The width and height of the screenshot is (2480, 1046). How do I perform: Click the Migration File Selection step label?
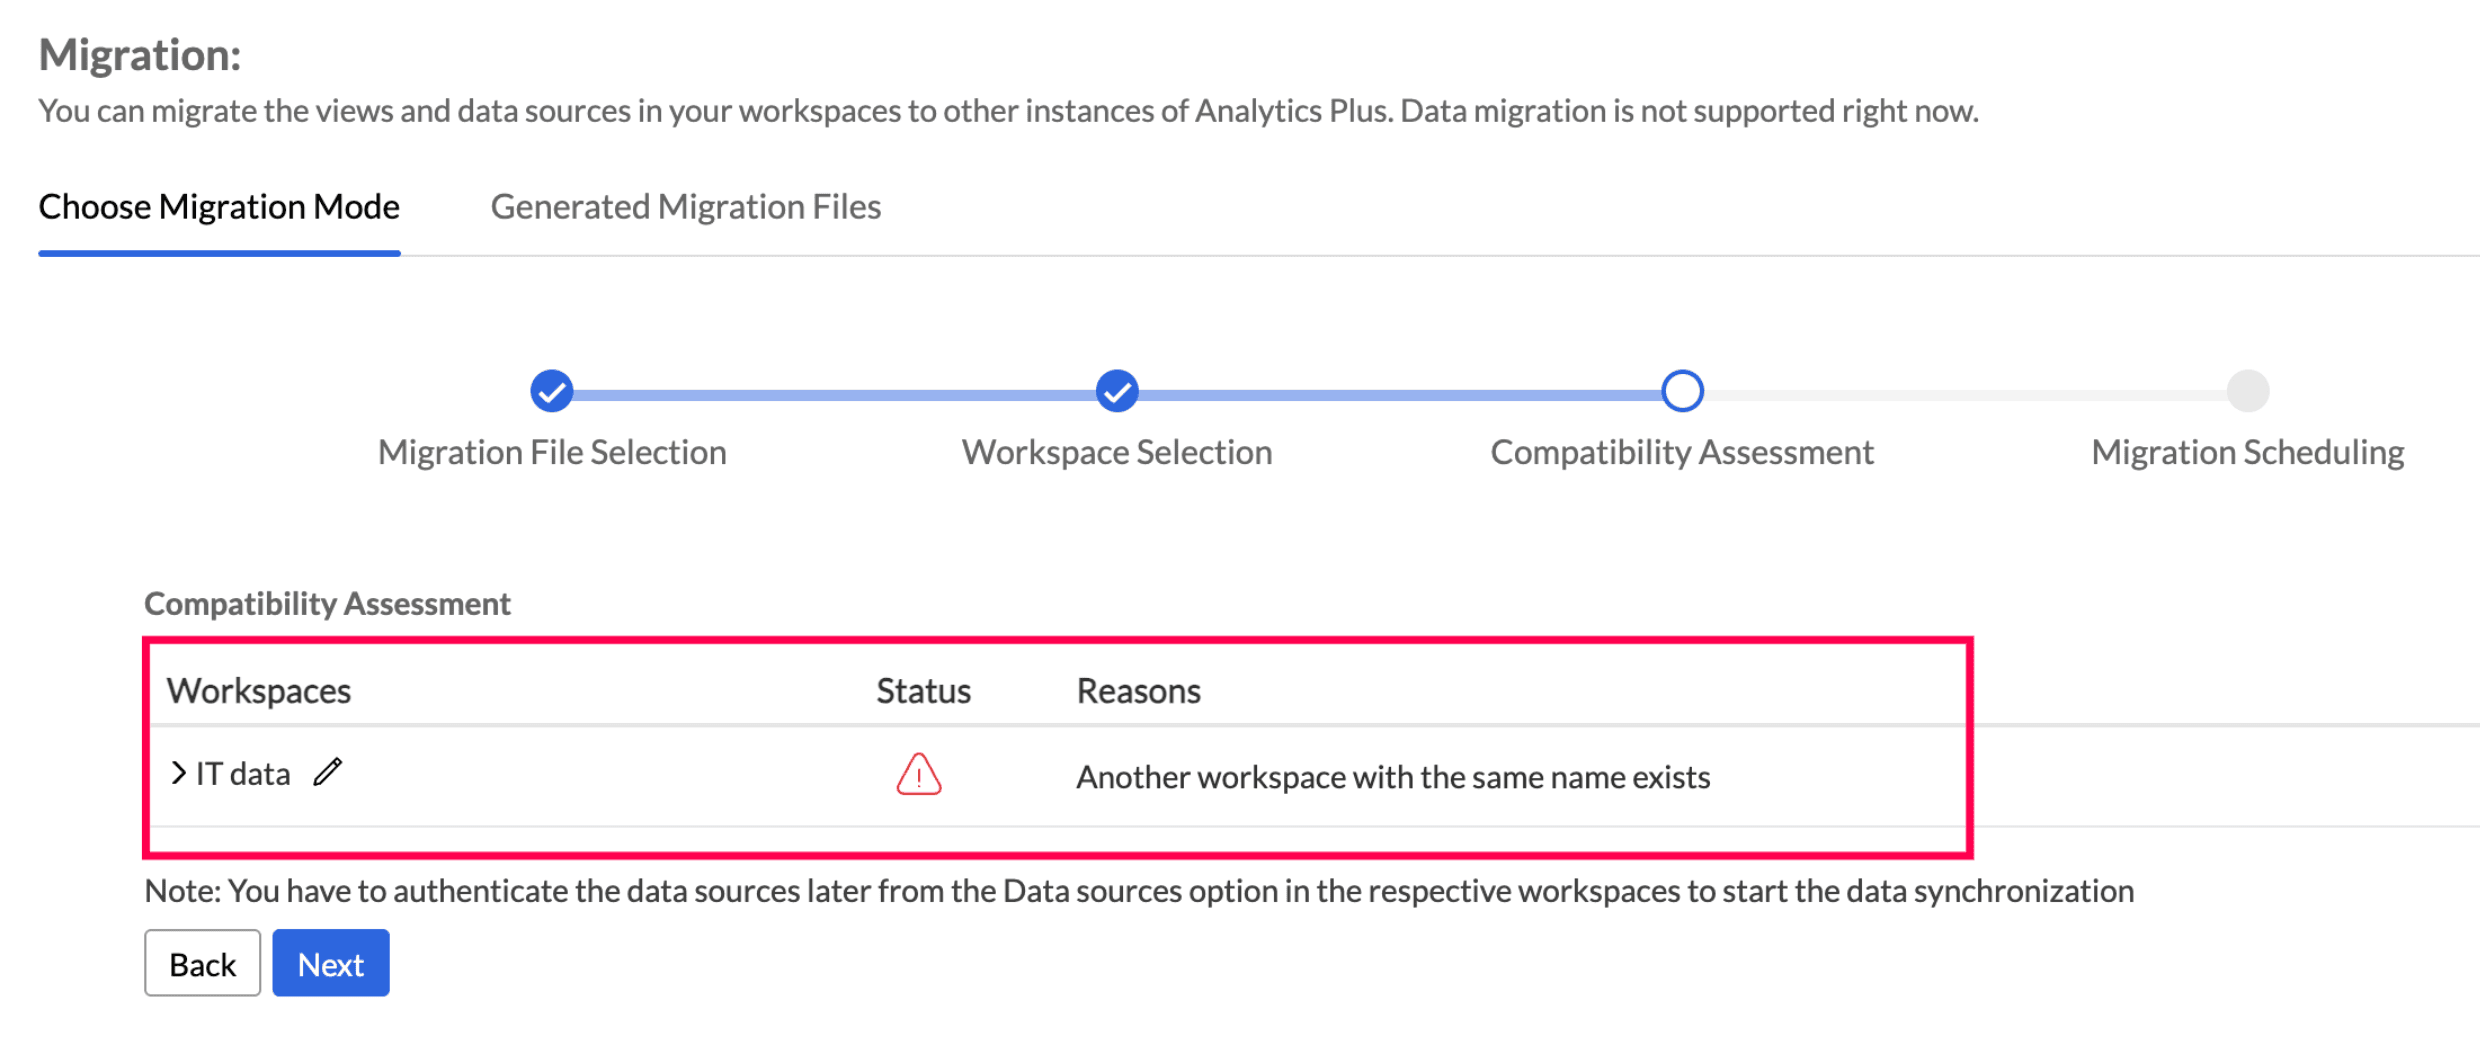coord(552,452)
